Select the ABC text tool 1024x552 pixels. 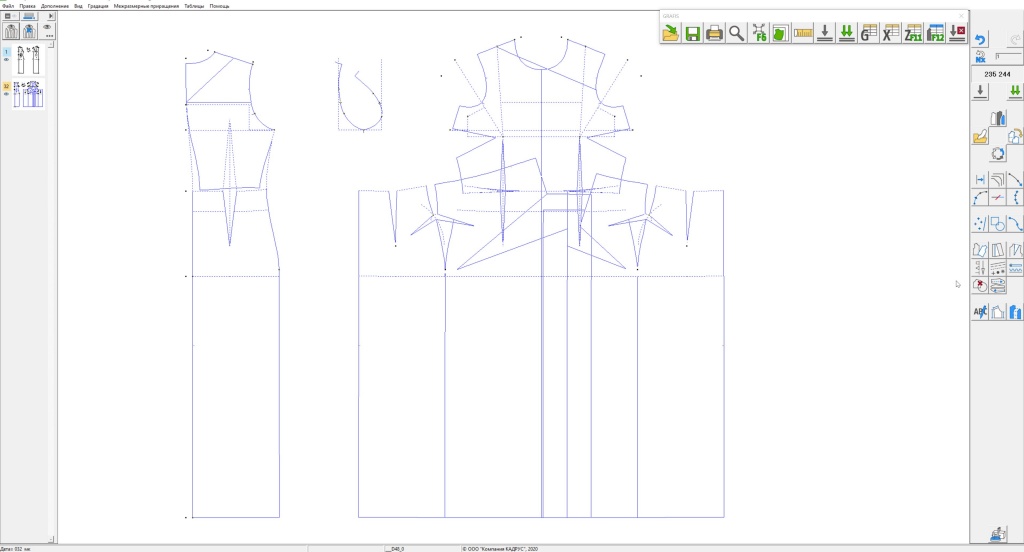click(980, 312)
